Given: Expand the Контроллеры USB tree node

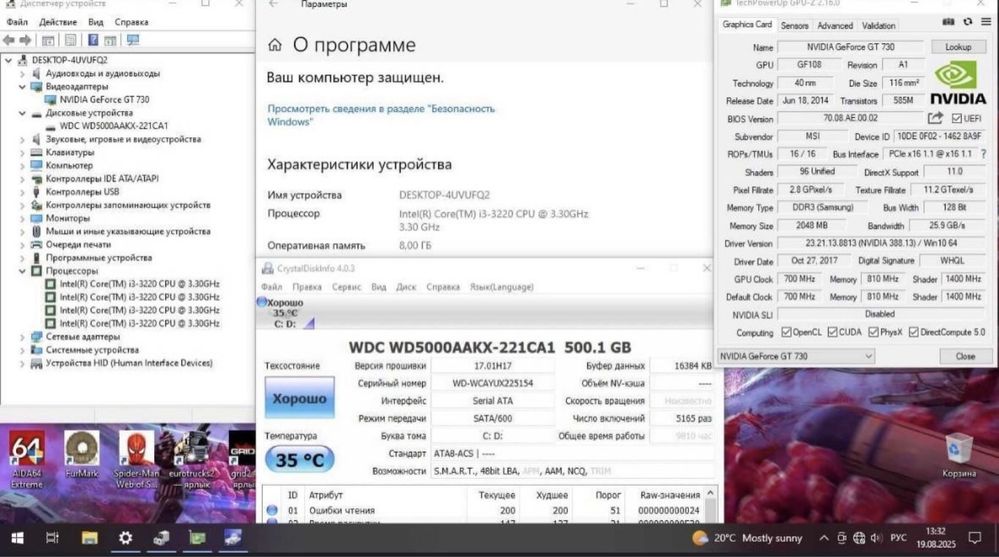Looking at the screenshot, I should 22,192.
